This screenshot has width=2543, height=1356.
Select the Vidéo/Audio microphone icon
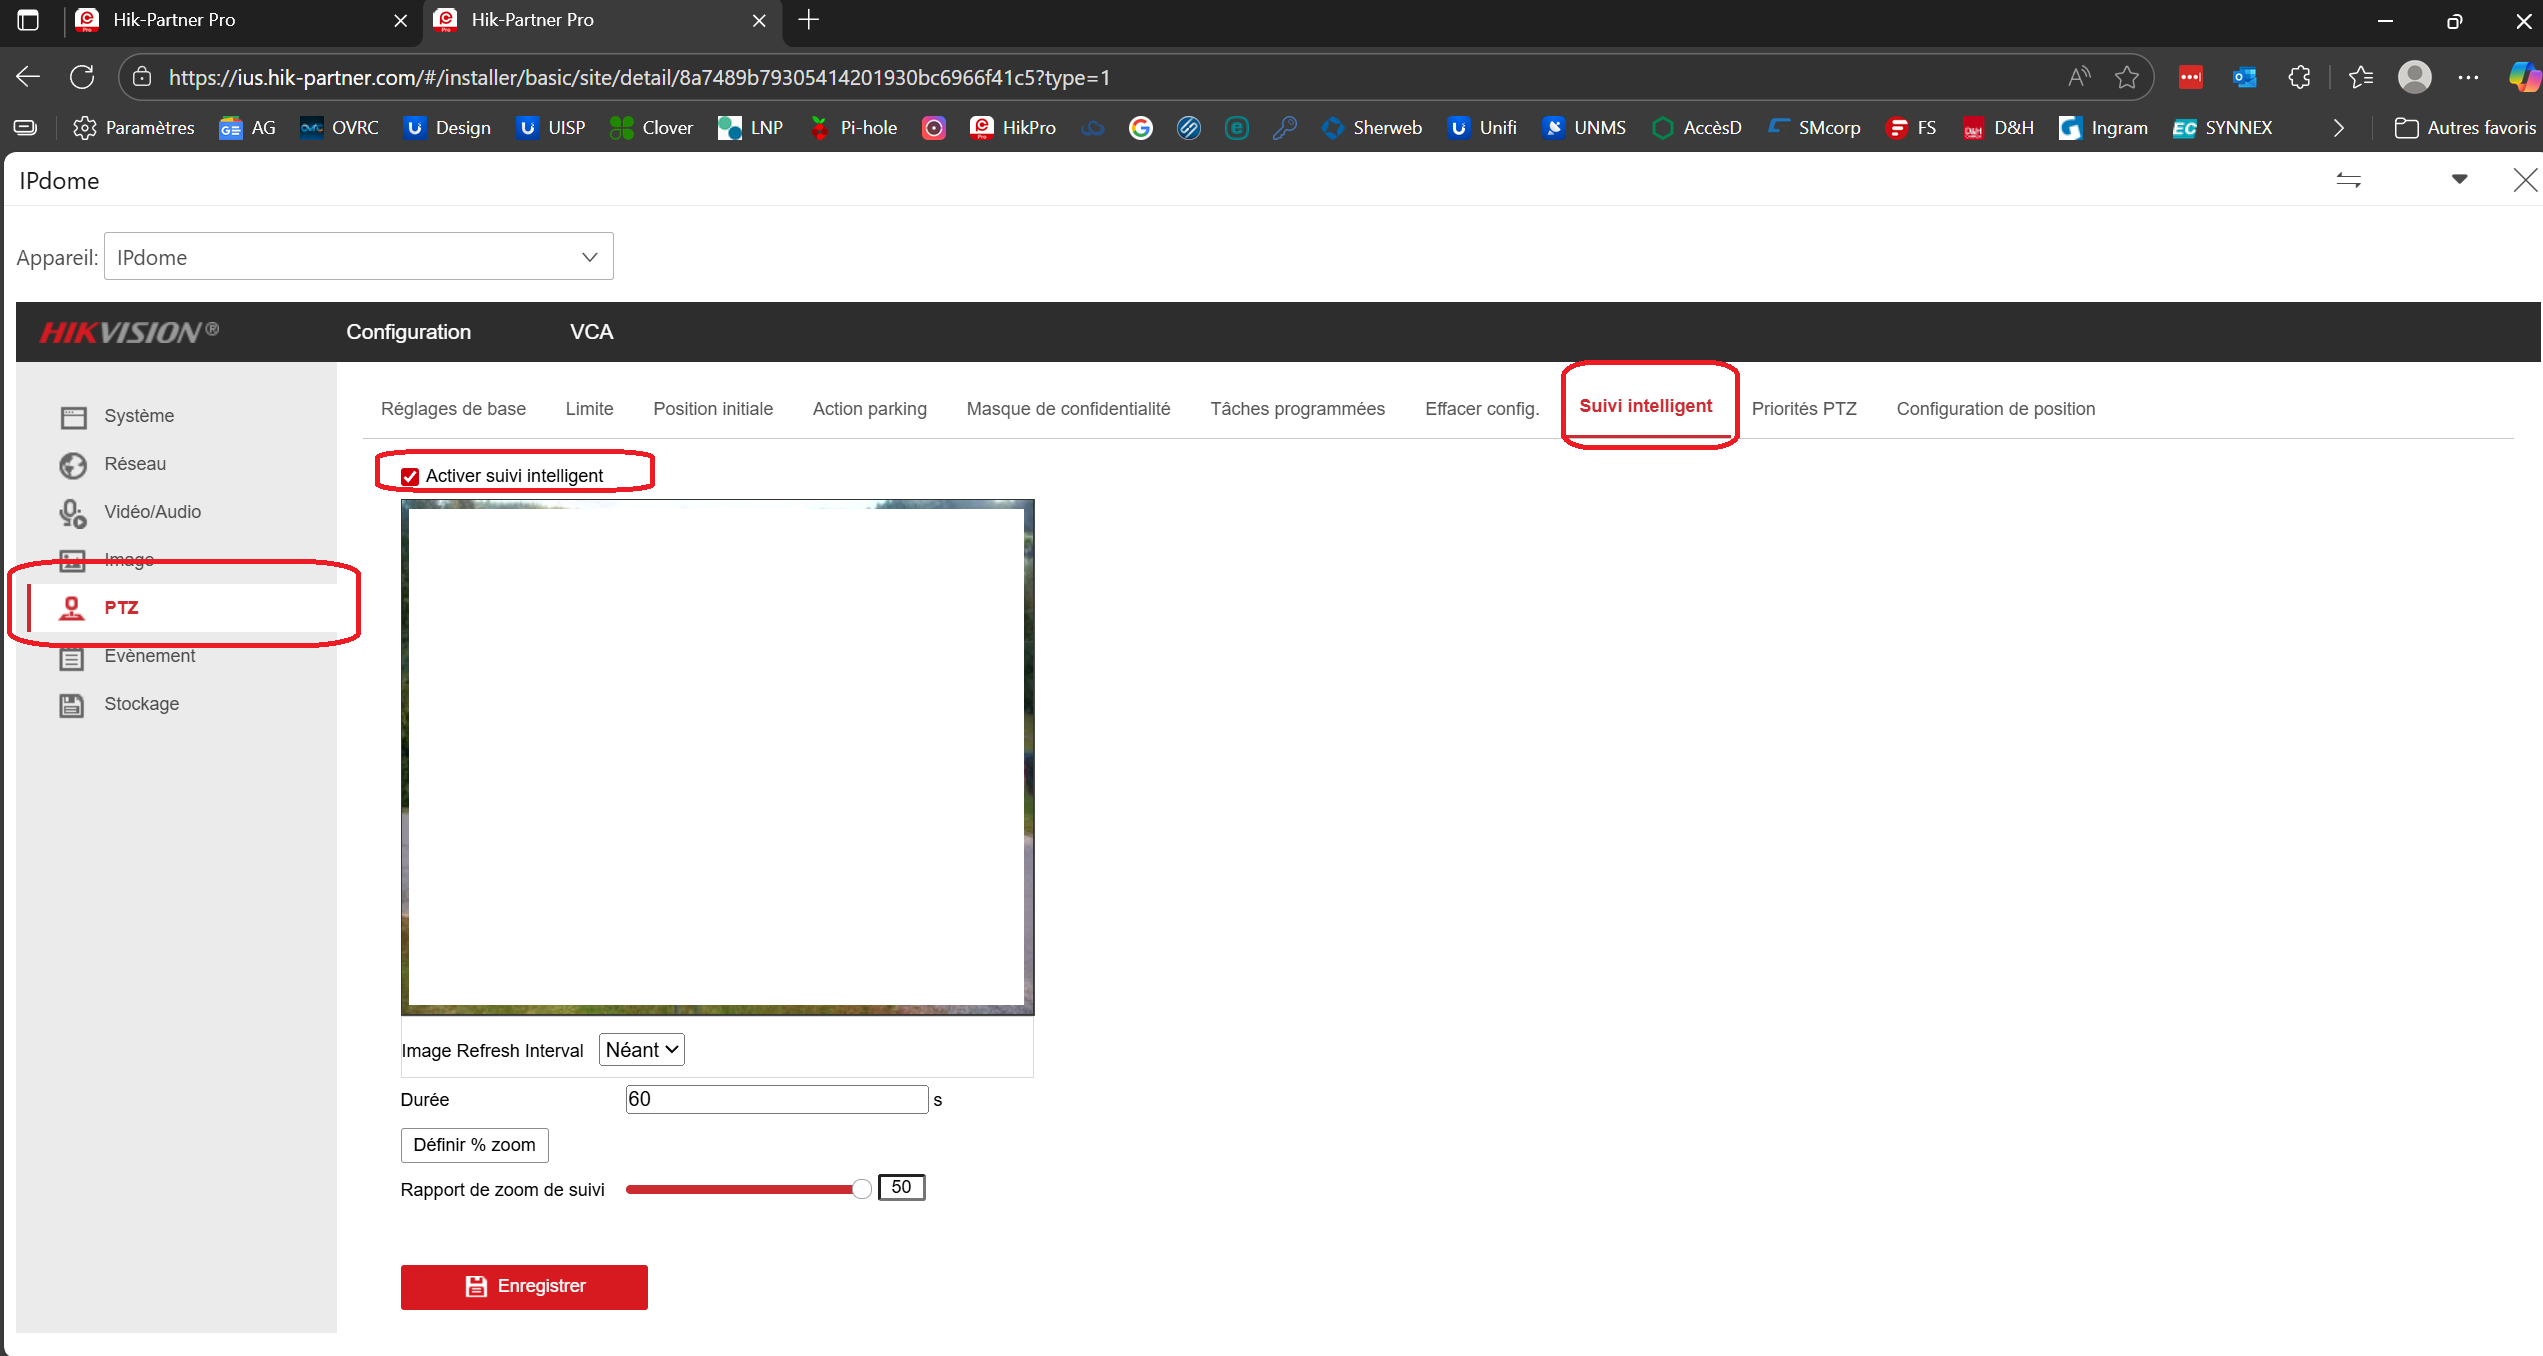point(73,513)
